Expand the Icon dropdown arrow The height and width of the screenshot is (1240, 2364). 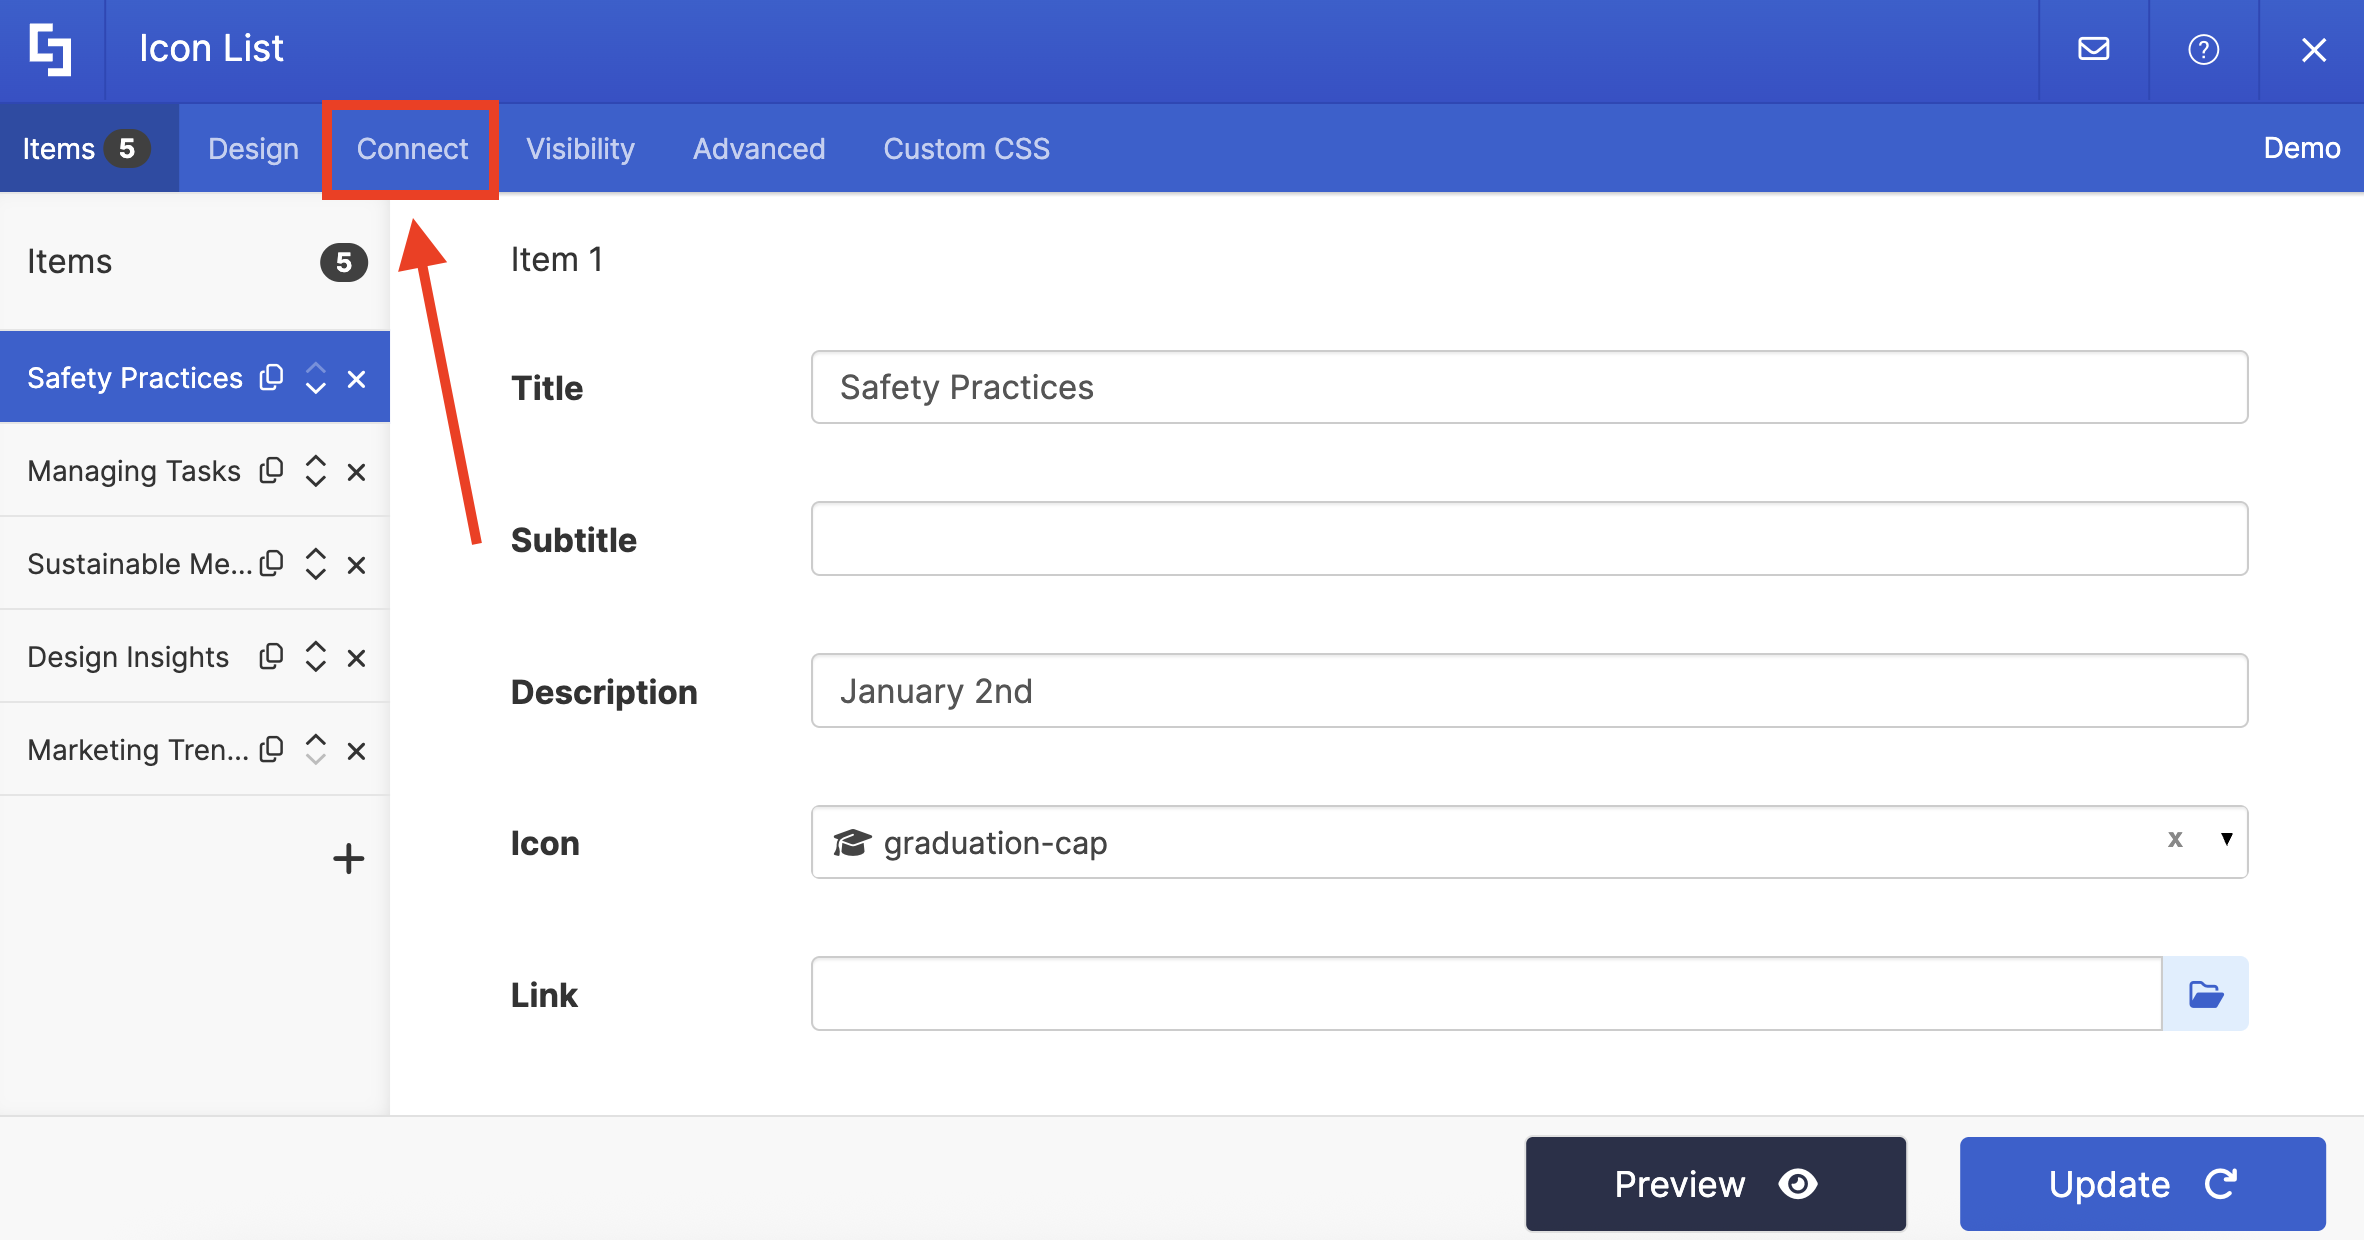coord(2226,840)
